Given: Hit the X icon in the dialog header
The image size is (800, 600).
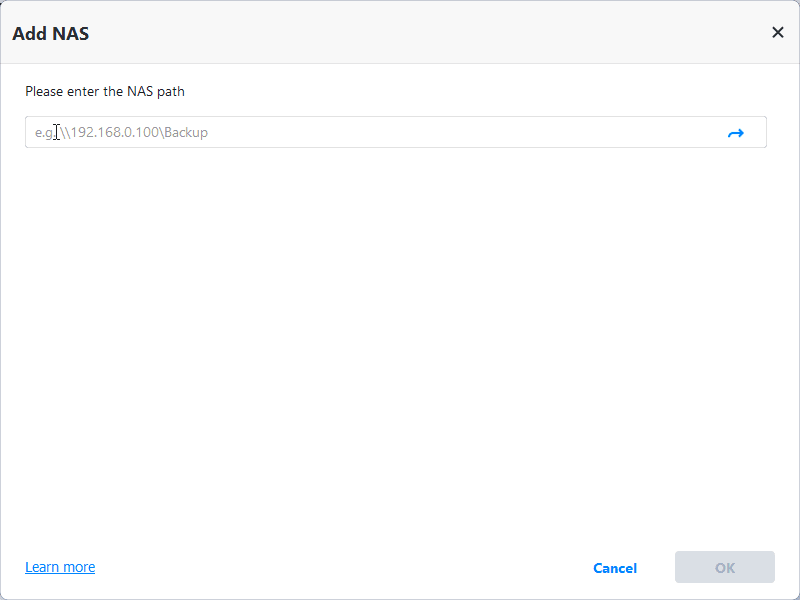Looking at the screenshot, I should point(778,32).
